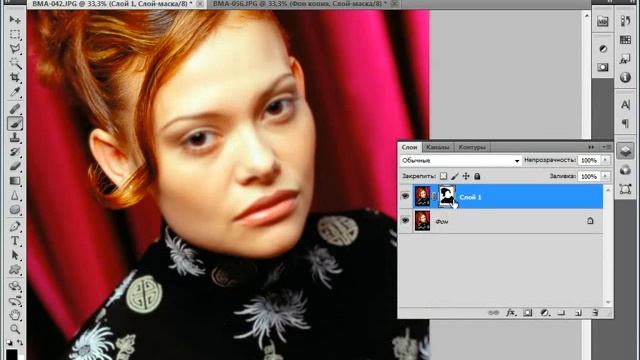Select the Healing Brush tool
Screen dimensions: 640x360
pos(15,109)
